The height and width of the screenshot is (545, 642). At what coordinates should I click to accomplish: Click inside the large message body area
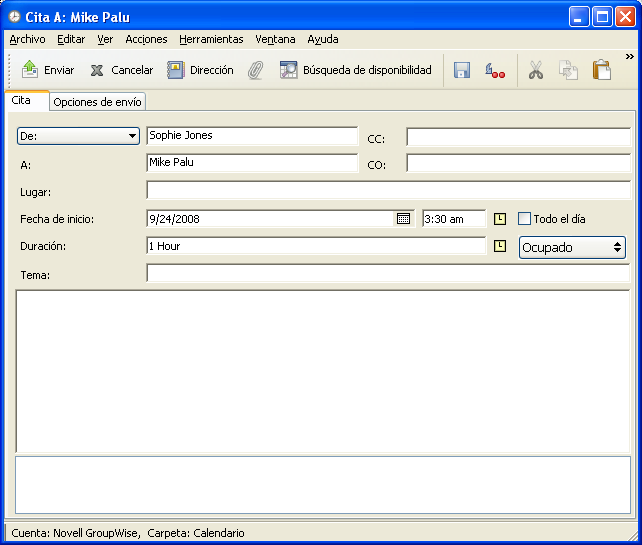[x=323, y=371]
